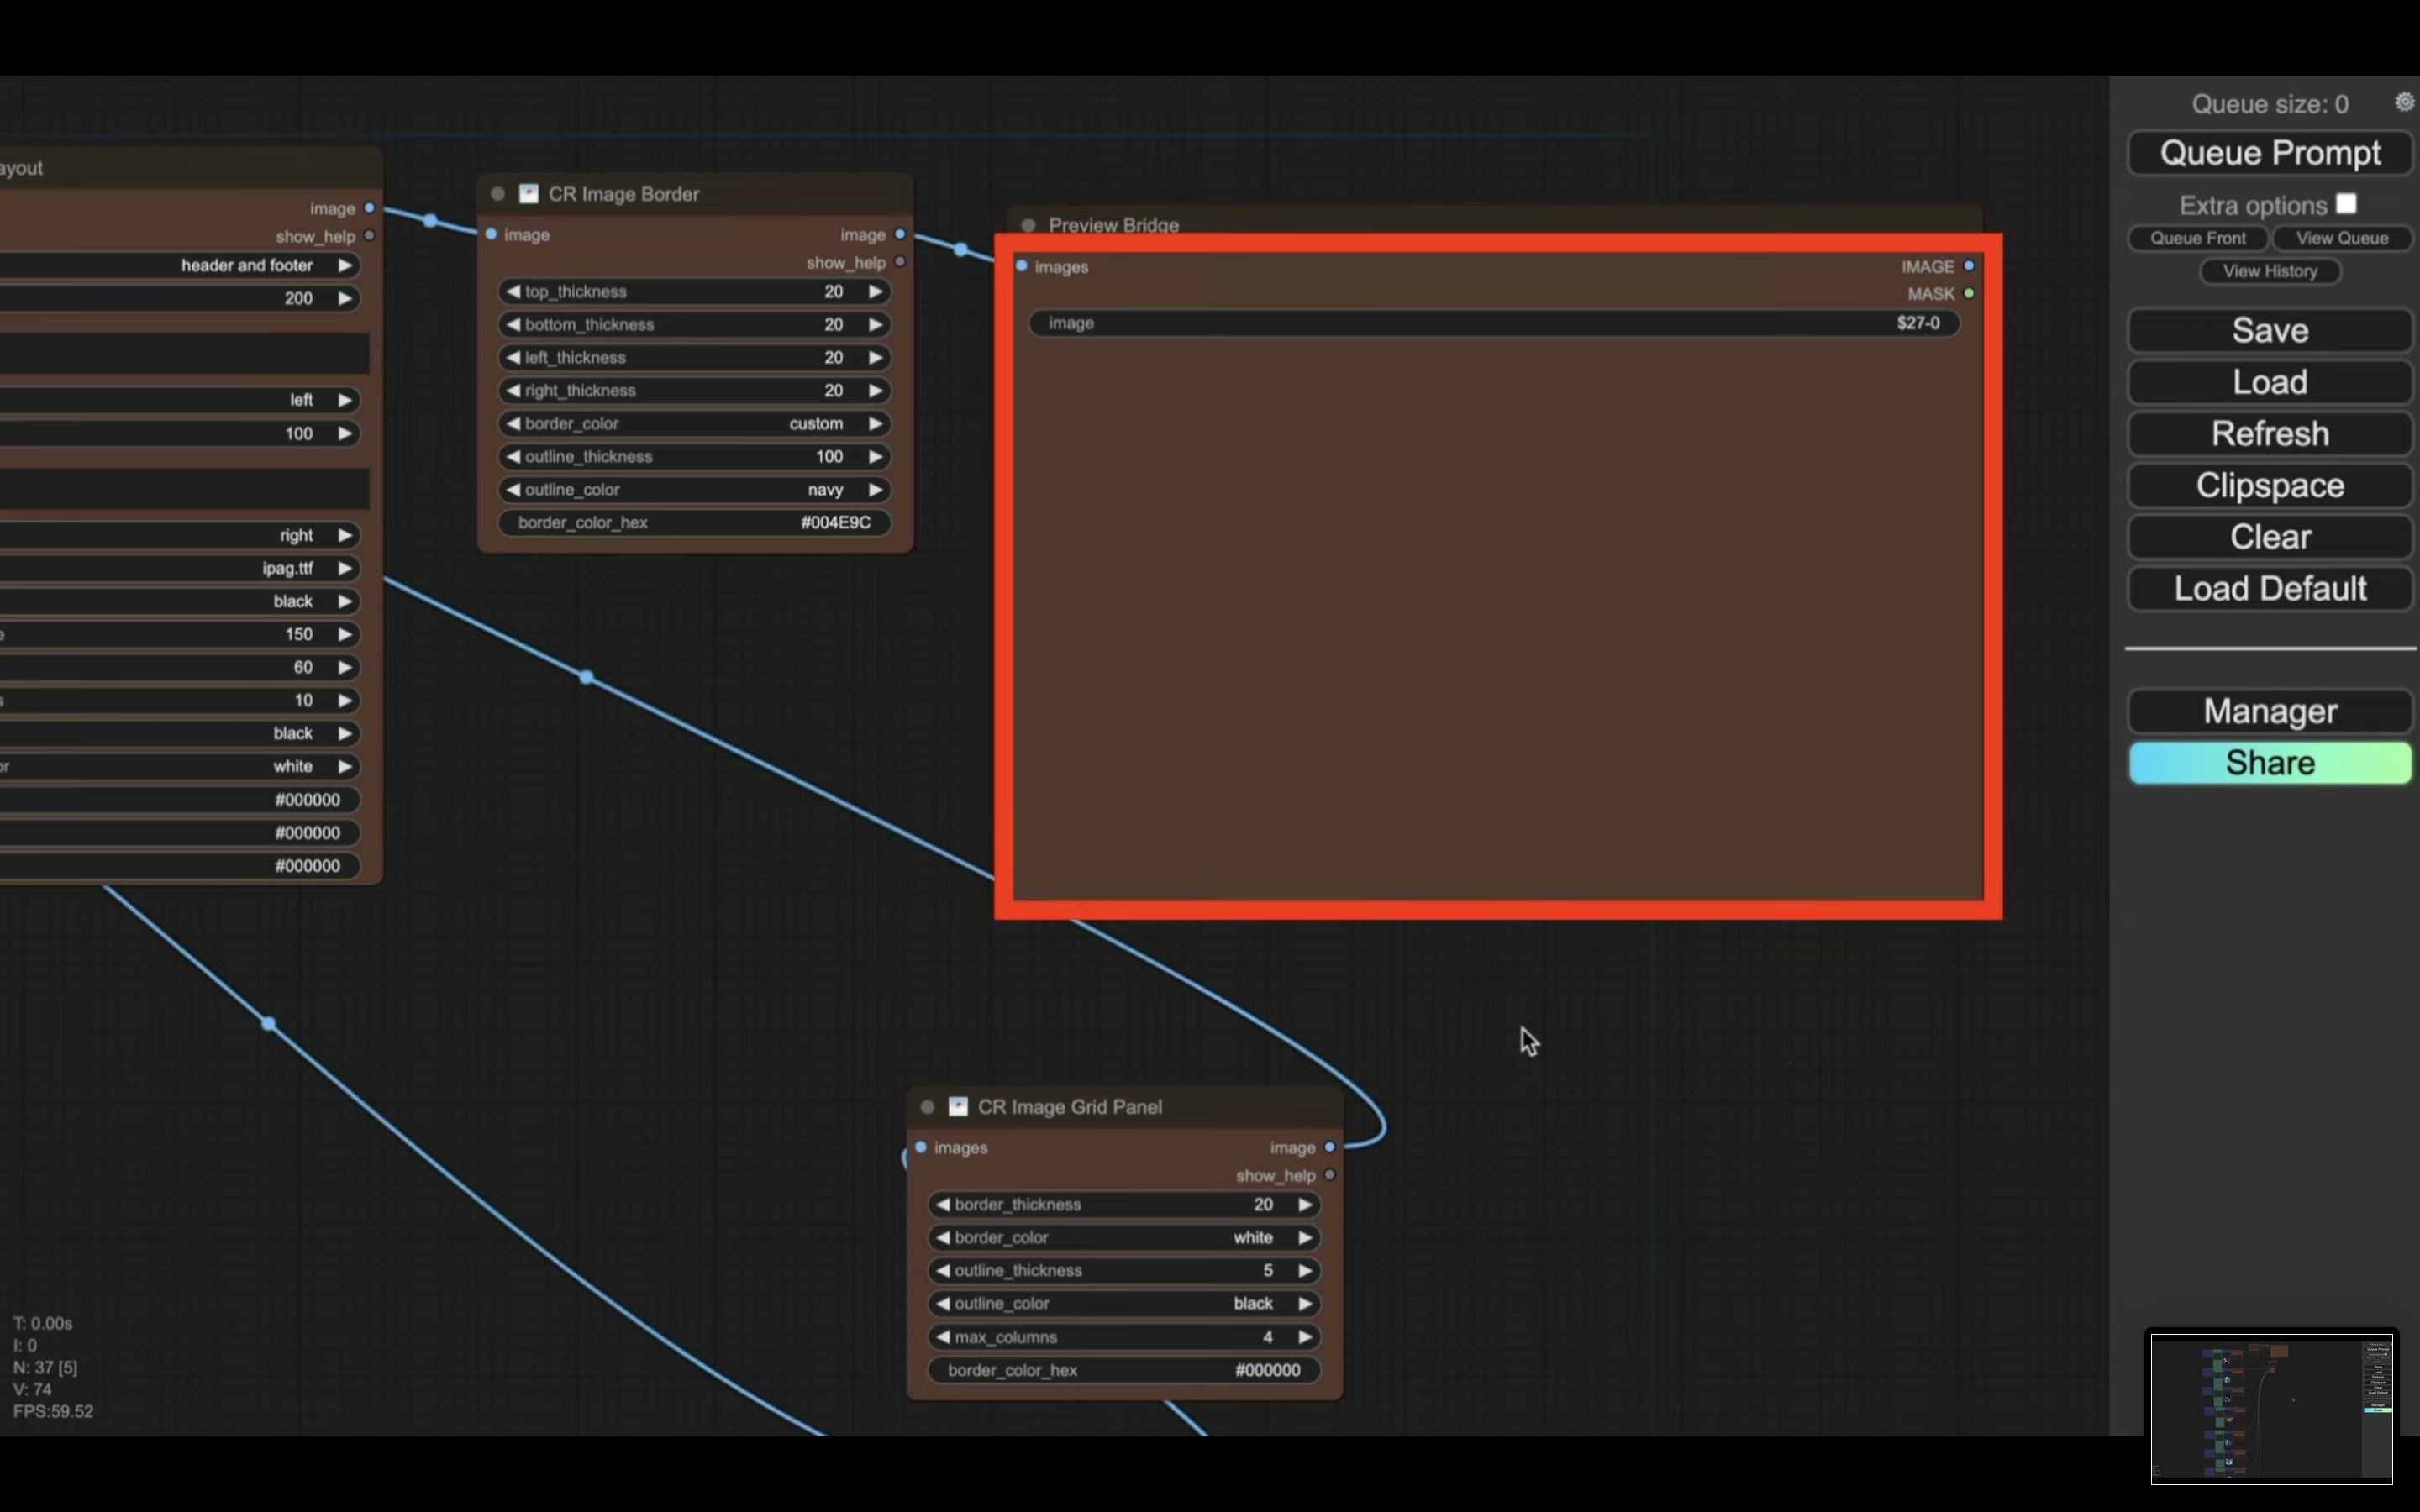Viewport: 2420px width, 1512px height.
Task: Open View Queue
Action: click(2342, 238)
